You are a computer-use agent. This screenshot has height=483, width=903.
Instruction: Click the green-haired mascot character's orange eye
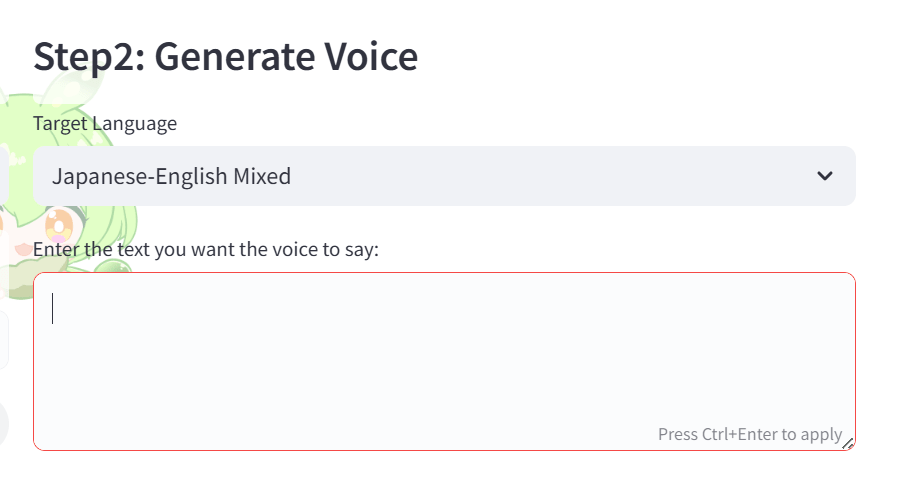[x=62, y=220]
